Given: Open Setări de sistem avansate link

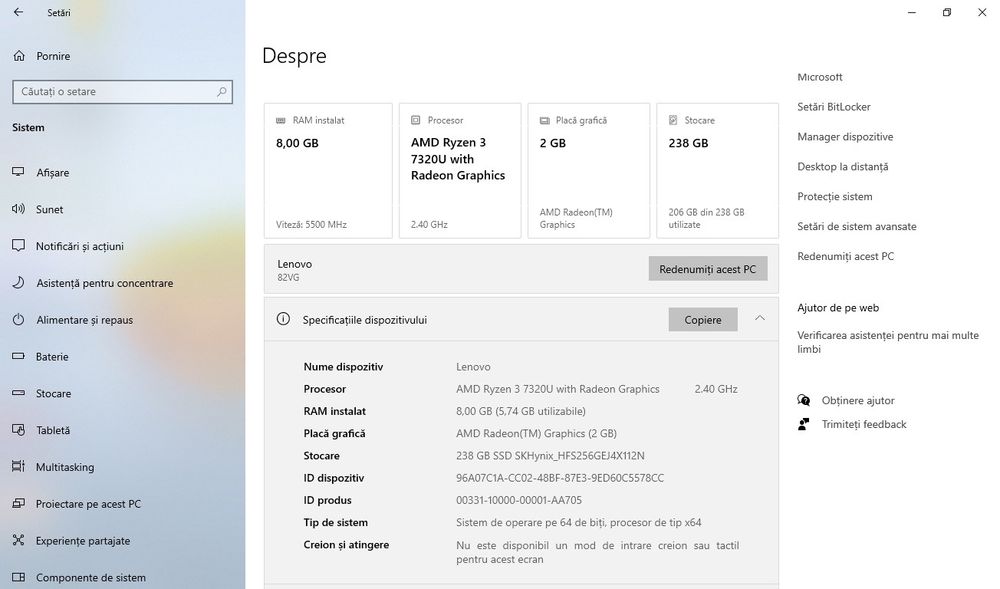Looking at the screenshot, I should click(857, 227).
